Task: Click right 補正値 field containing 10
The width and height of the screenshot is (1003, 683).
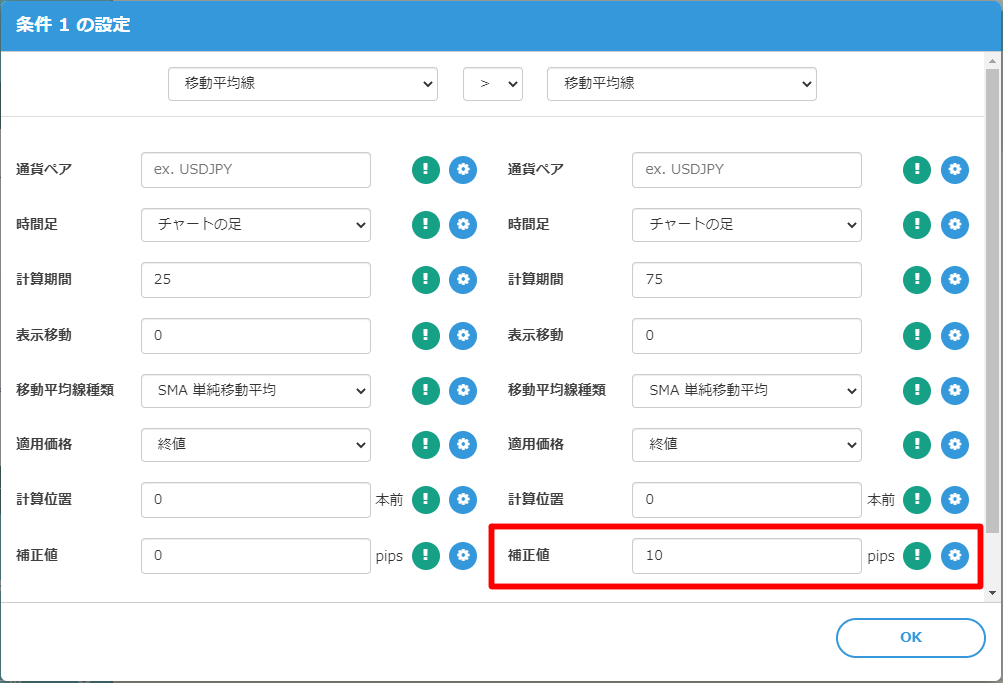Action: point(747,555)
